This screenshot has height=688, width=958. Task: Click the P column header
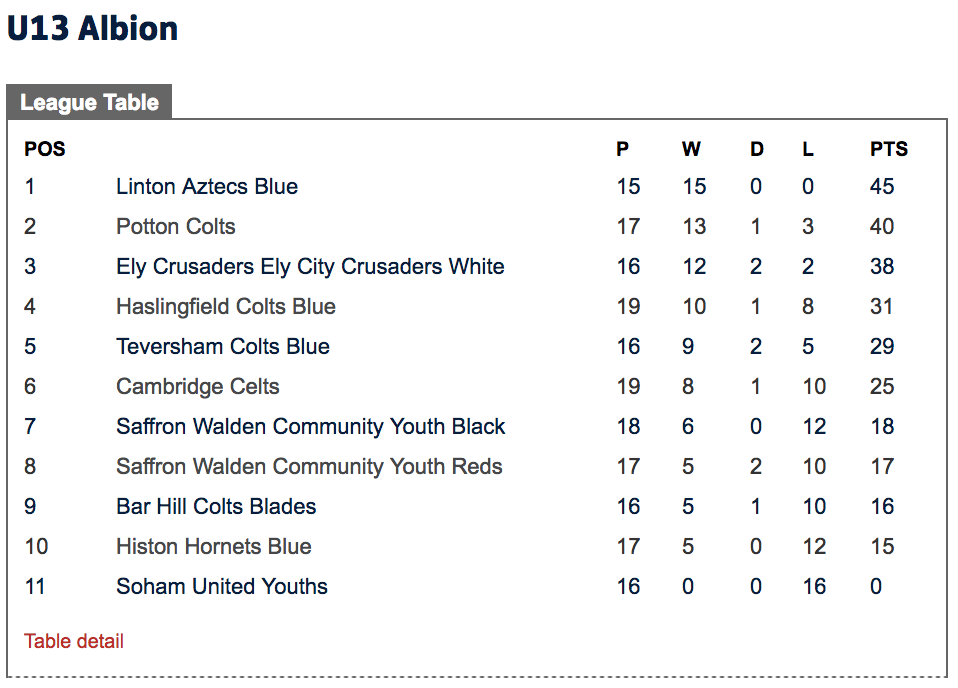(x=623, y=149)
